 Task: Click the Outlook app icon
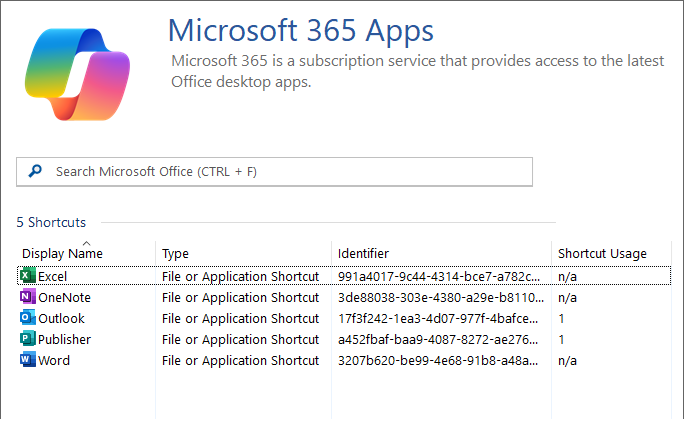(x=27, y=318)
